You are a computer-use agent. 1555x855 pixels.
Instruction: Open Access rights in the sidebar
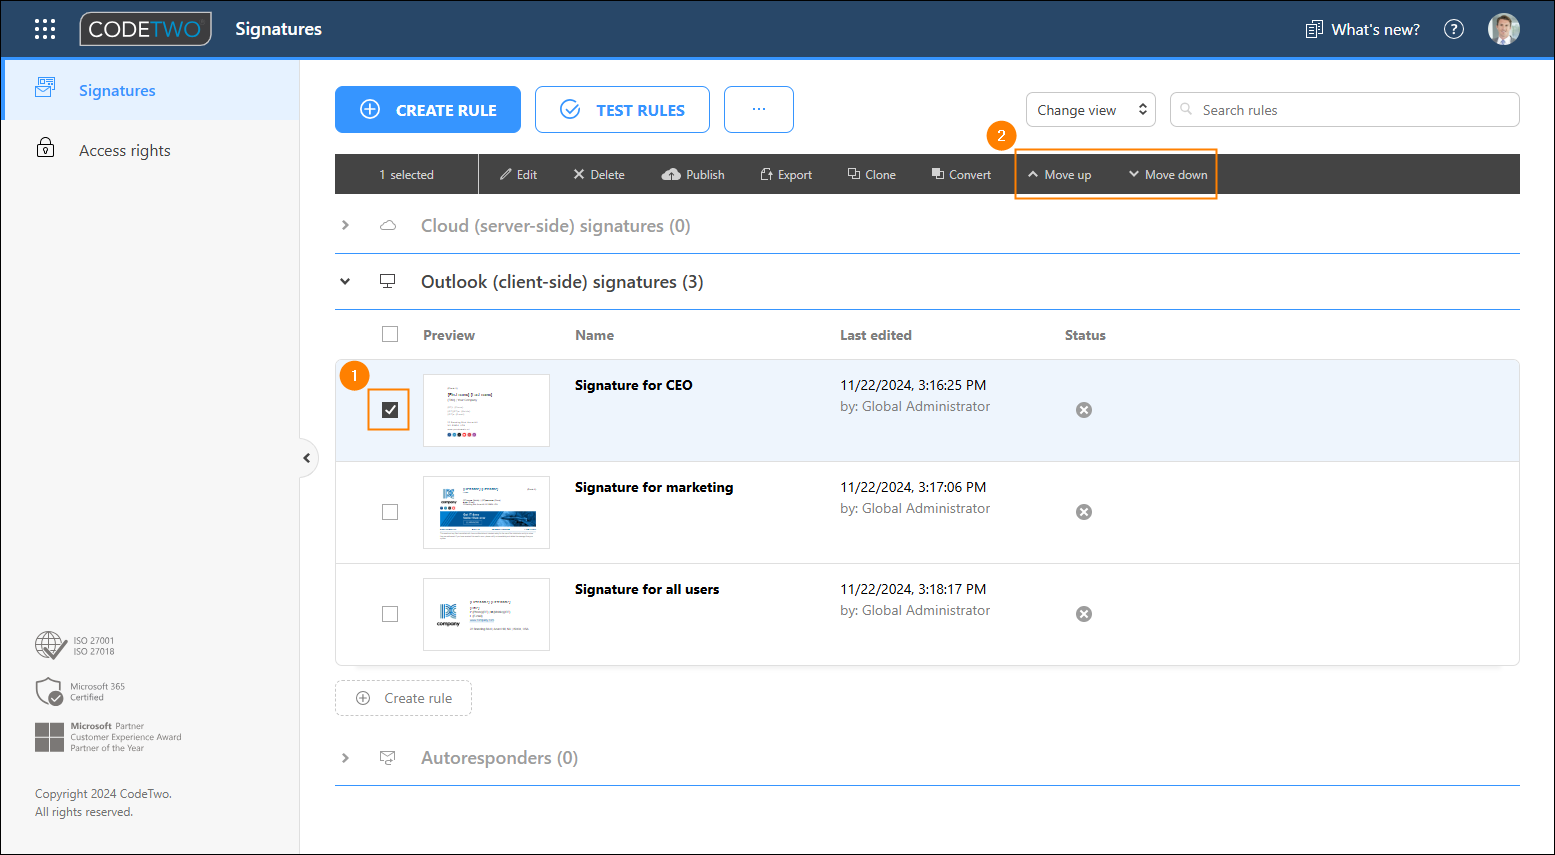150,150
